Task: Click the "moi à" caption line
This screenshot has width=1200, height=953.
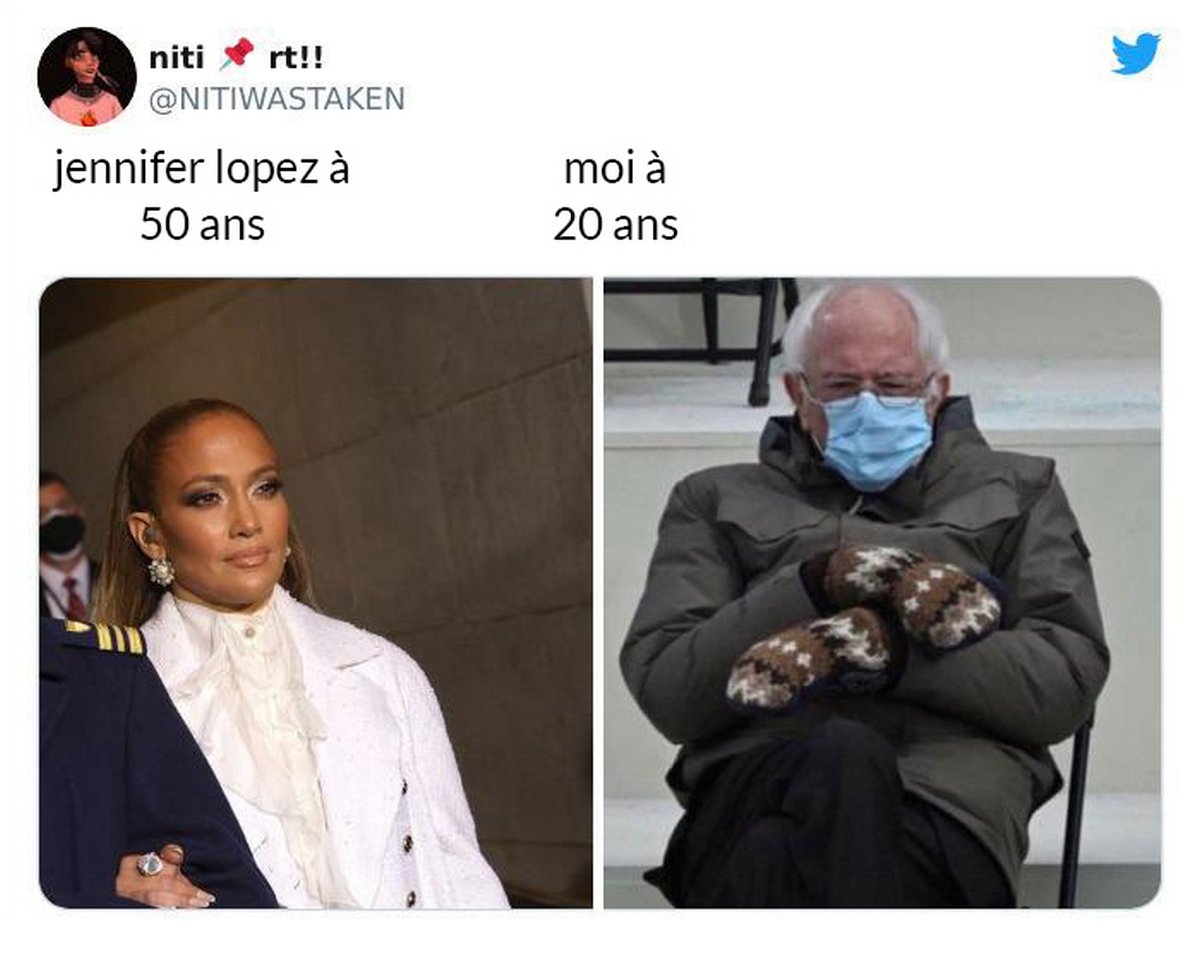Action: coord(615,171)
